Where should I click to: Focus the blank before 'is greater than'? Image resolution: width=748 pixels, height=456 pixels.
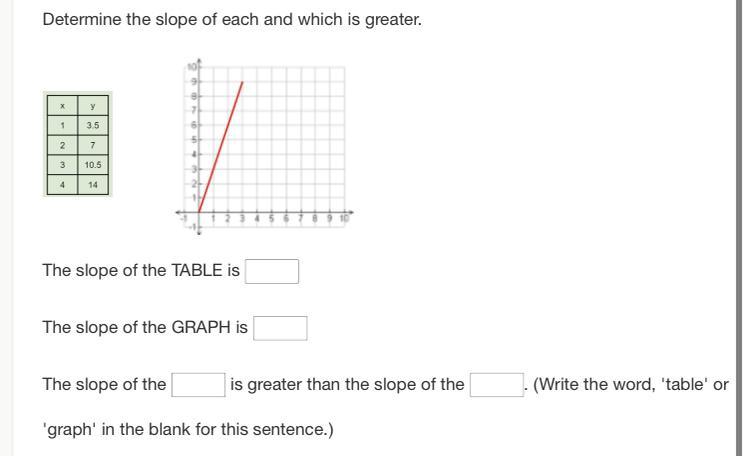(198, 385)
